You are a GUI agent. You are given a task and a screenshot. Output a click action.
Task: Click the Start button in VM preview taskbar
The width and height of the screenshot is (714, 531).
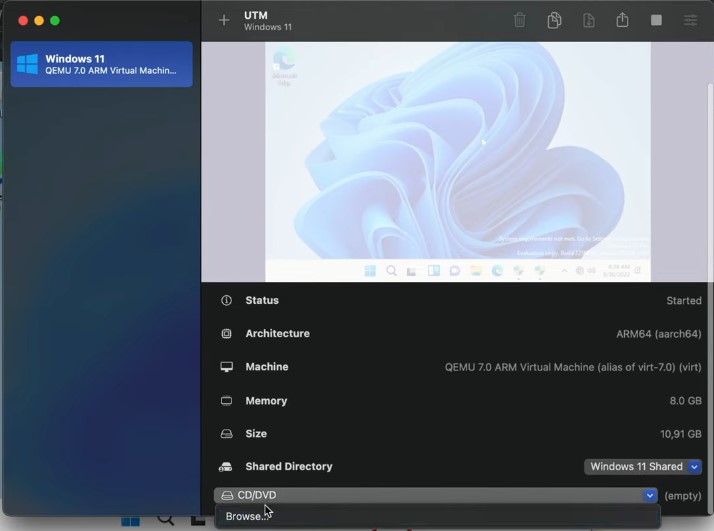click(370, 271)
